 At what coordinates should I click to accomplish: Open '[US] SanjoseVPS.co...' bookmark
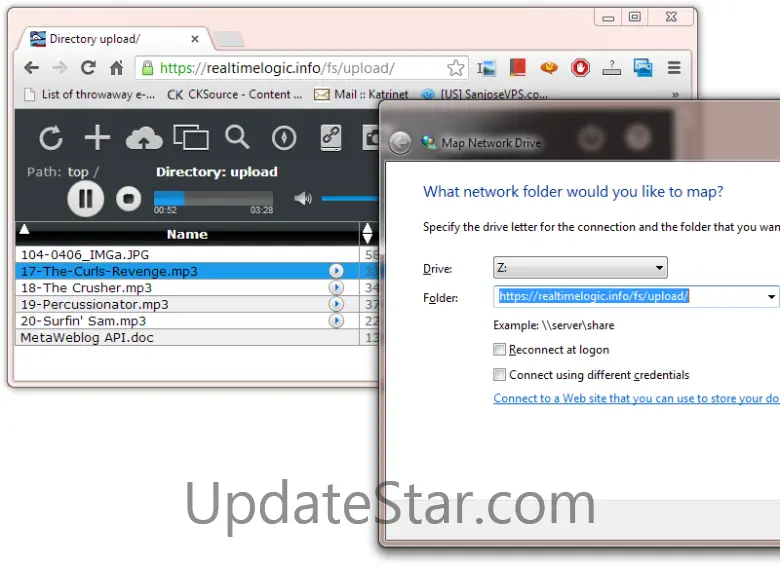pos(485,94)
